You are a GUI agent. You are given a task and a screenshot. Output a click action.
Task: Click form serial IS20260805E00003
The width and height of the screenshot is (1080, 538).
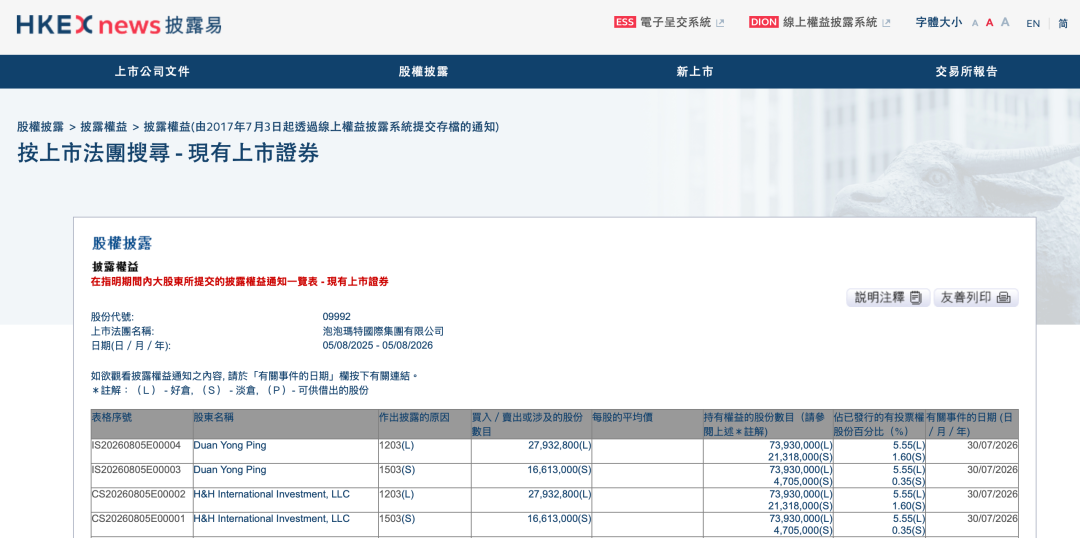[136, 470]
